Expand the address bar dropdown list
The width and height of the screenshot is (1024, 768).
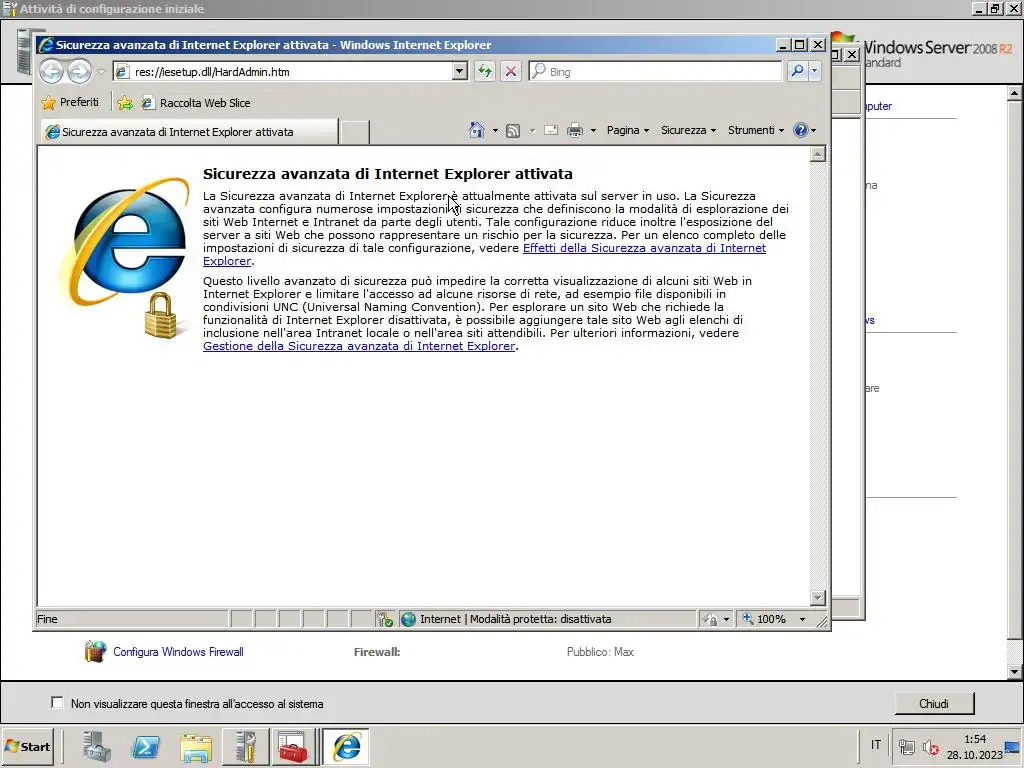(460, 72)
